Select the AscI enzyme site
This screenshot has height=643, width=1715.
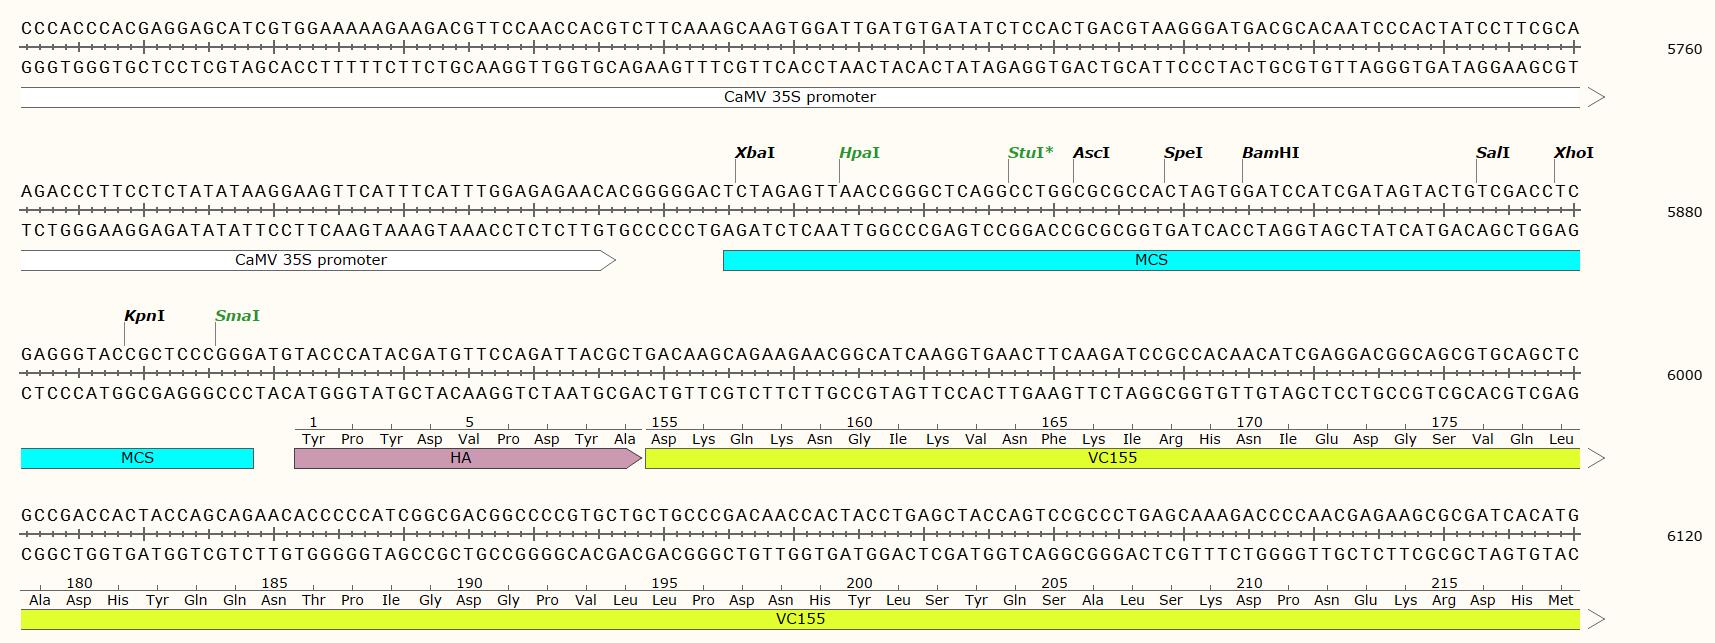tap(1091, 153)
